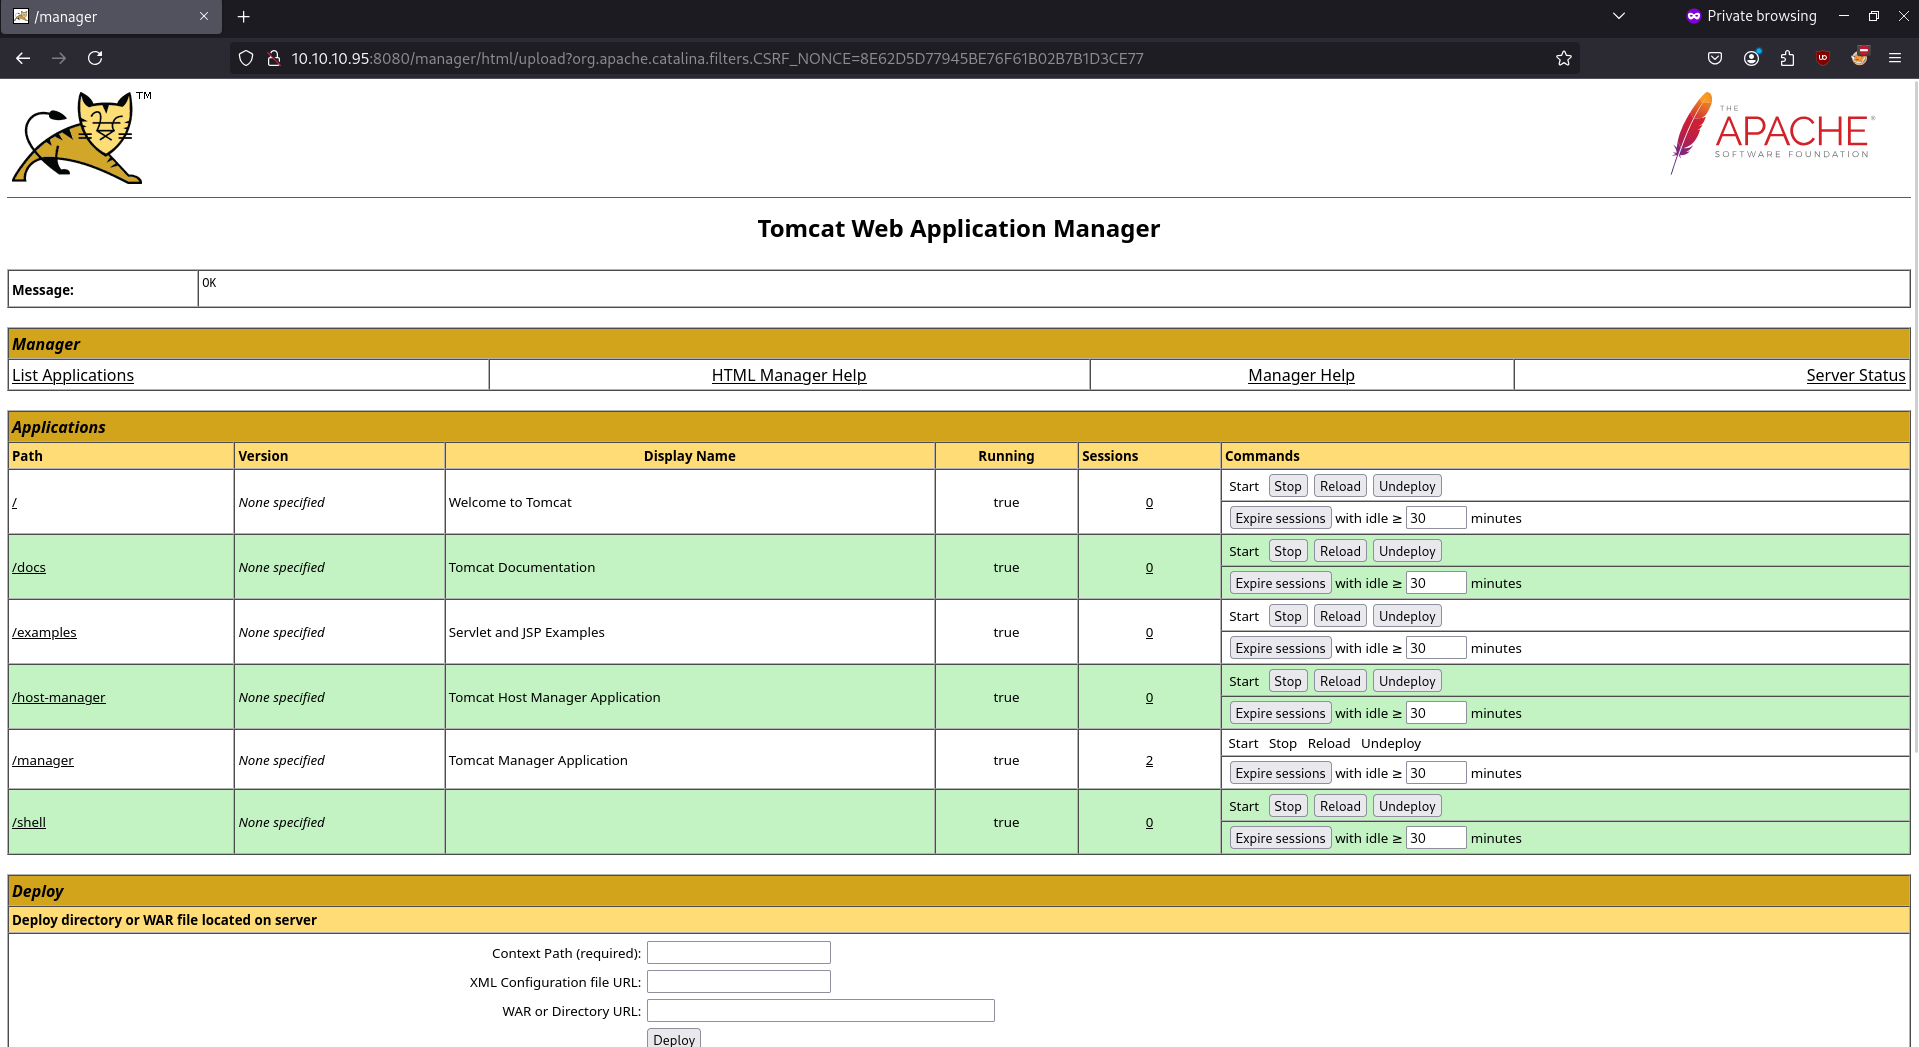Screen dimensions: 1919x1047
Task: Open the extensions puzzle icon
Action: [1787, 58]
